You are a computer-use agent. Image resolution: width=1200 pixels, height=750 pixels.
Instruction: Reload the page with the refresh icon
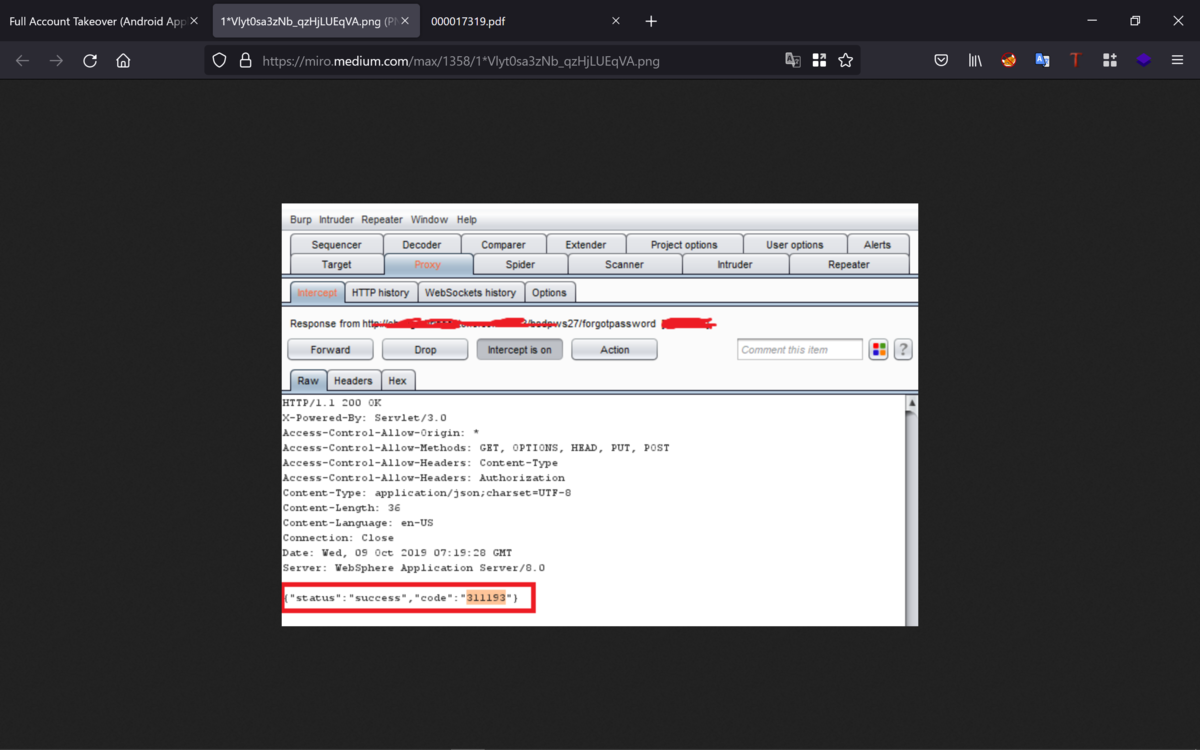pyautogui.click(x=90, y=61)
